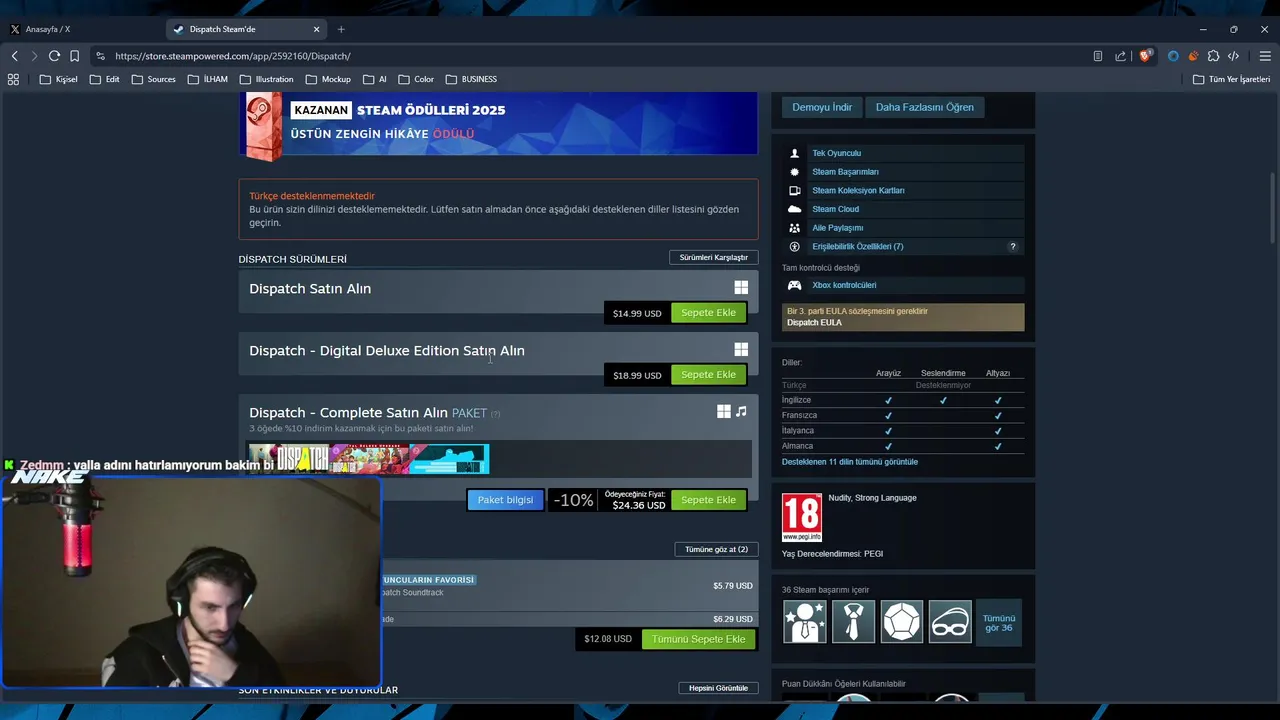
Task: Open the Brave Shields lion icon
Action: [x=1146, y=56]
